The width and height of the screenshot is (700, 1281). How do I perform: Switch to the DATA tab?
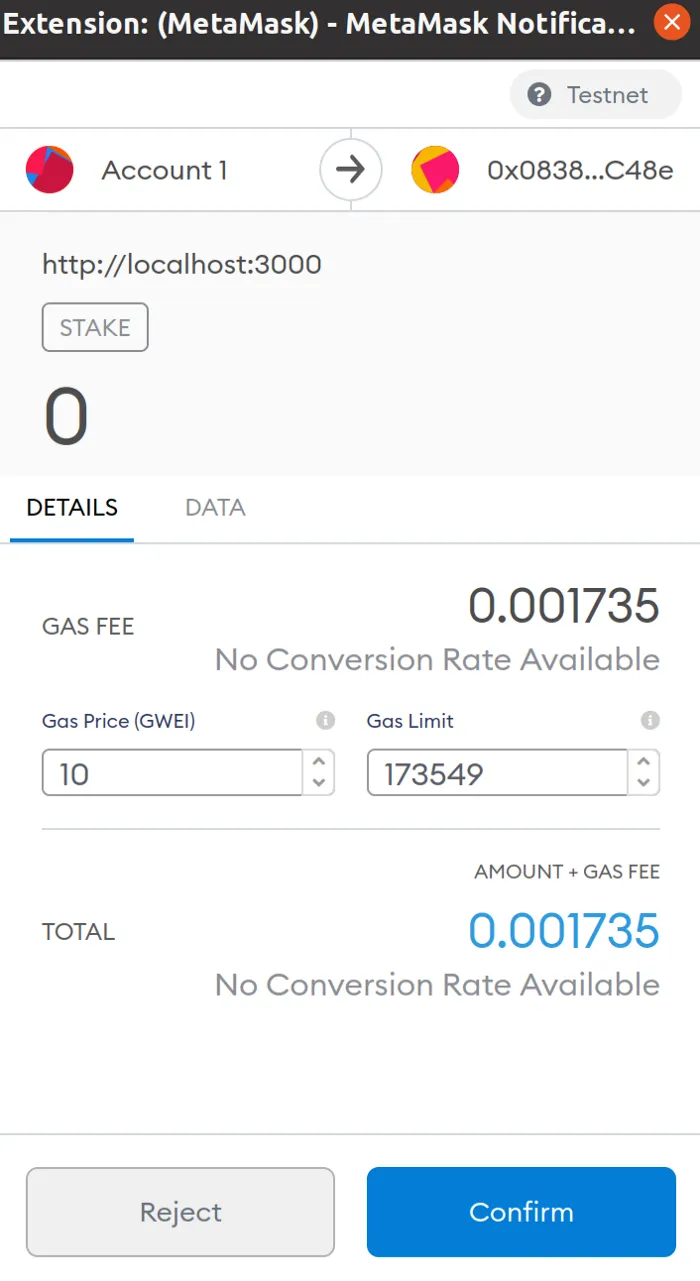(214, 508)
